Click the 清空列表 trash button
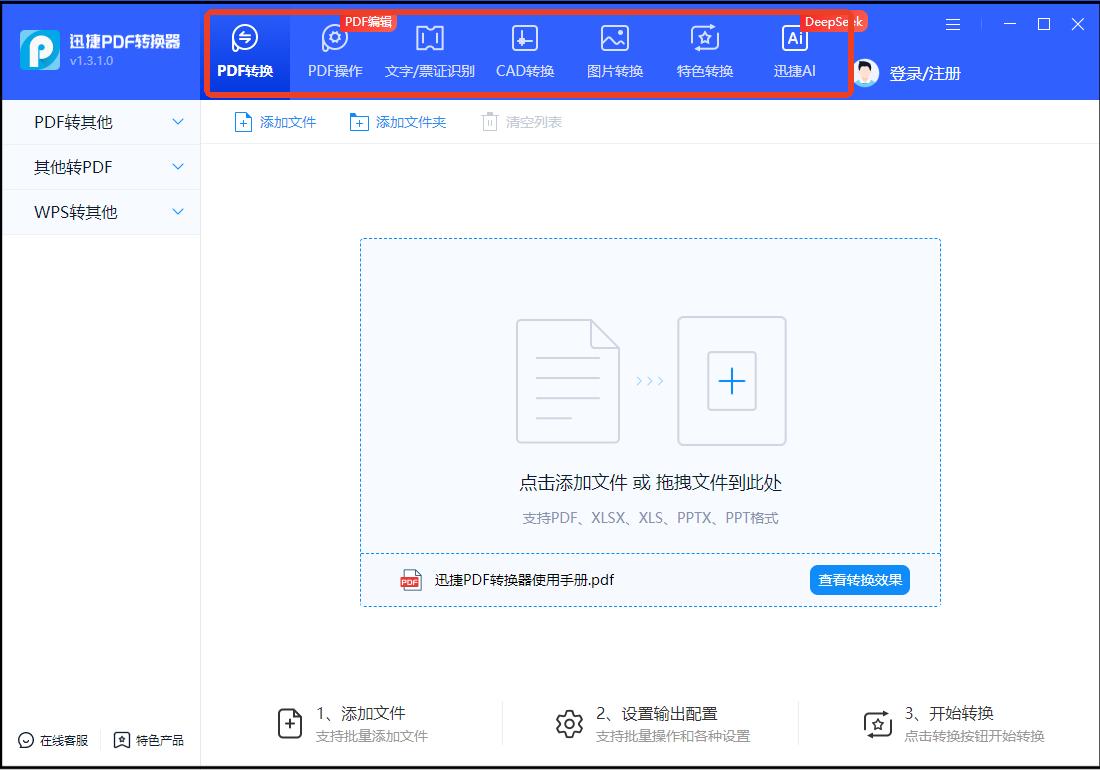Image resolution: width=1100 pixels, height=770 pixels. pos(522,122)
